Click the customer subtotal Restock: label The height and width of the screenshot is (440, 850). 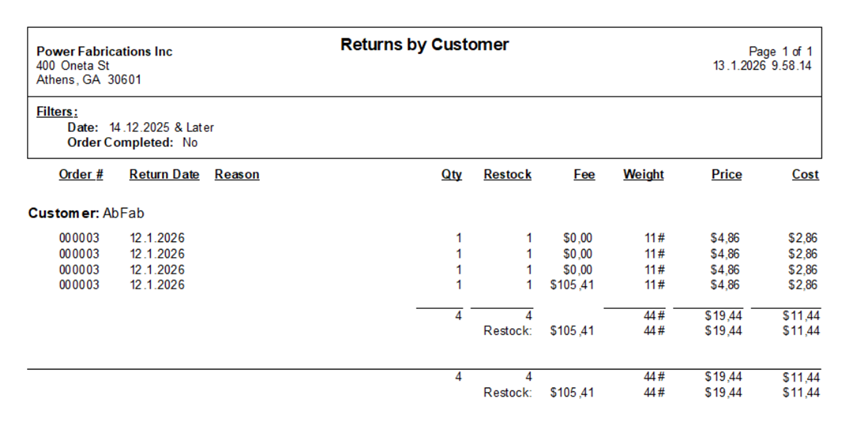tap(507, 331)
